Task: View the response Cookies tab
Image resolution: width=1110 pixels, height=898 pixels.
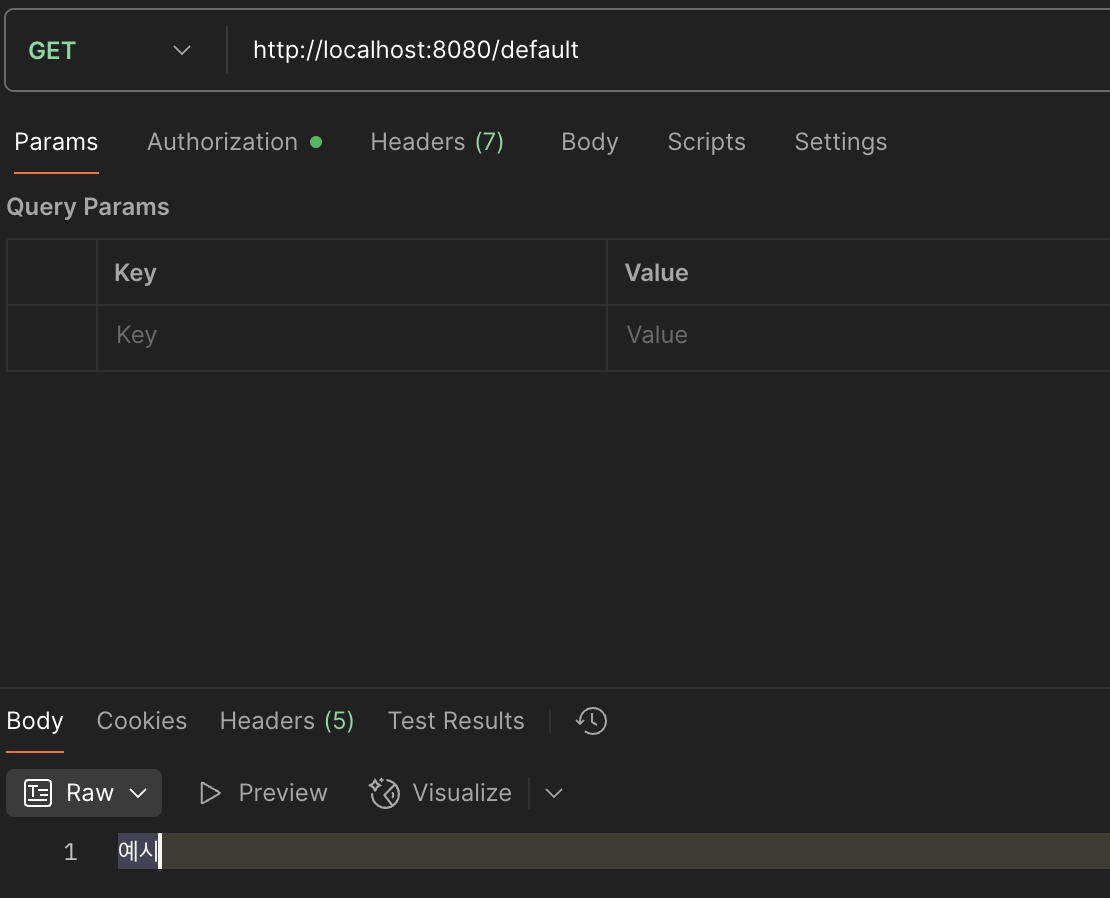Action: click(x=142, y=721)
